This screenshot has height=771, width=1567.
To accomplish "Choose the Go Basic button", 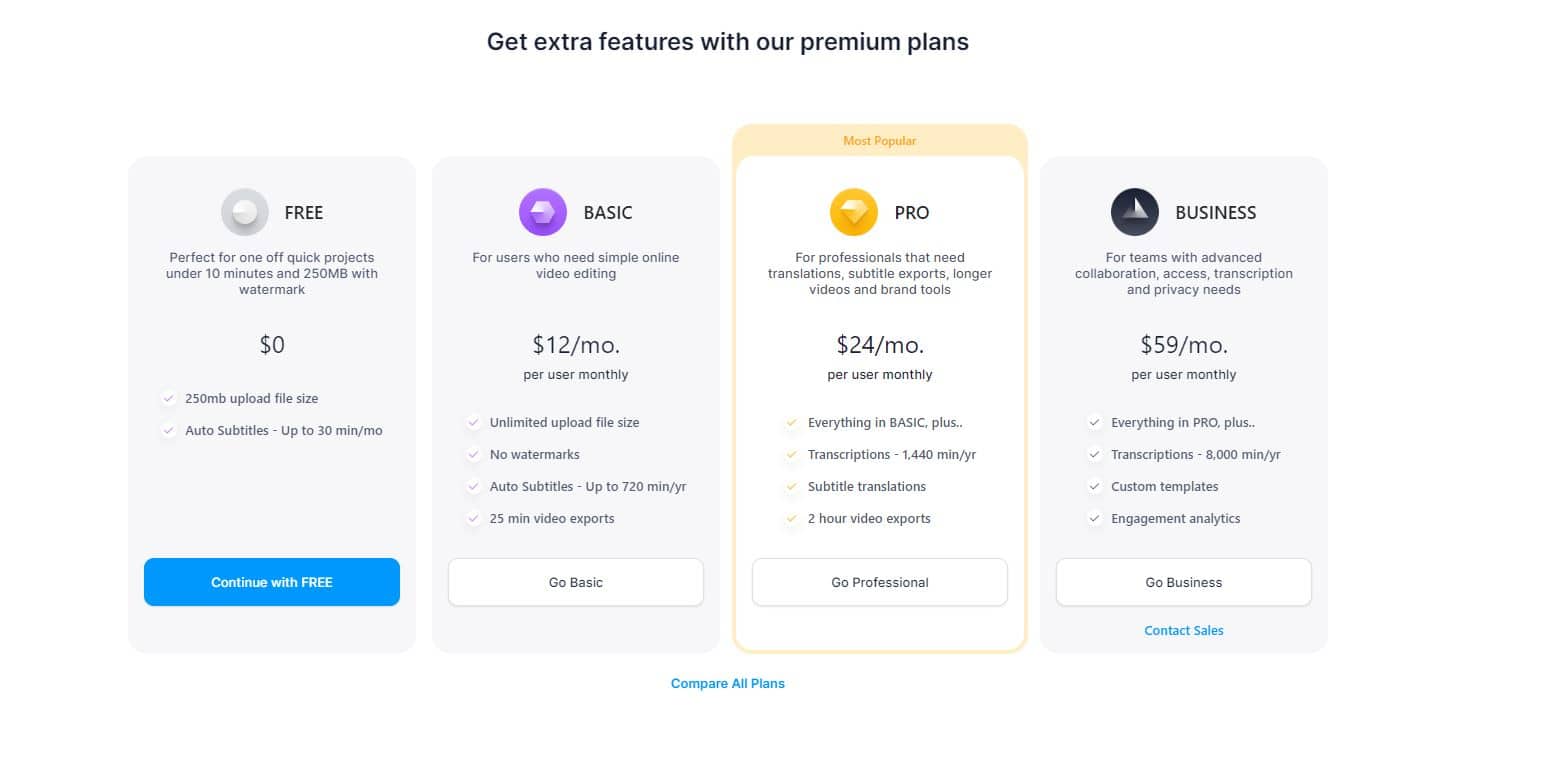I will pos(576,582).
